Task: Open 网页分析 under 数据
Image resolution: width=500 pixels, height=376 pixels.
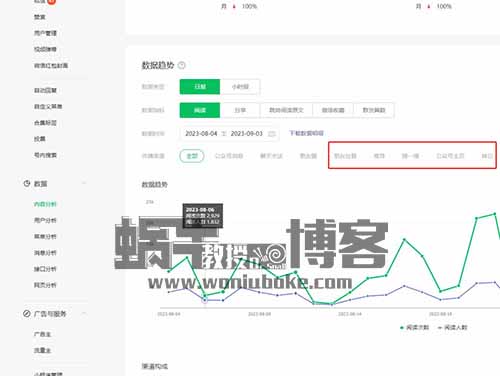Action: (45, 285)
